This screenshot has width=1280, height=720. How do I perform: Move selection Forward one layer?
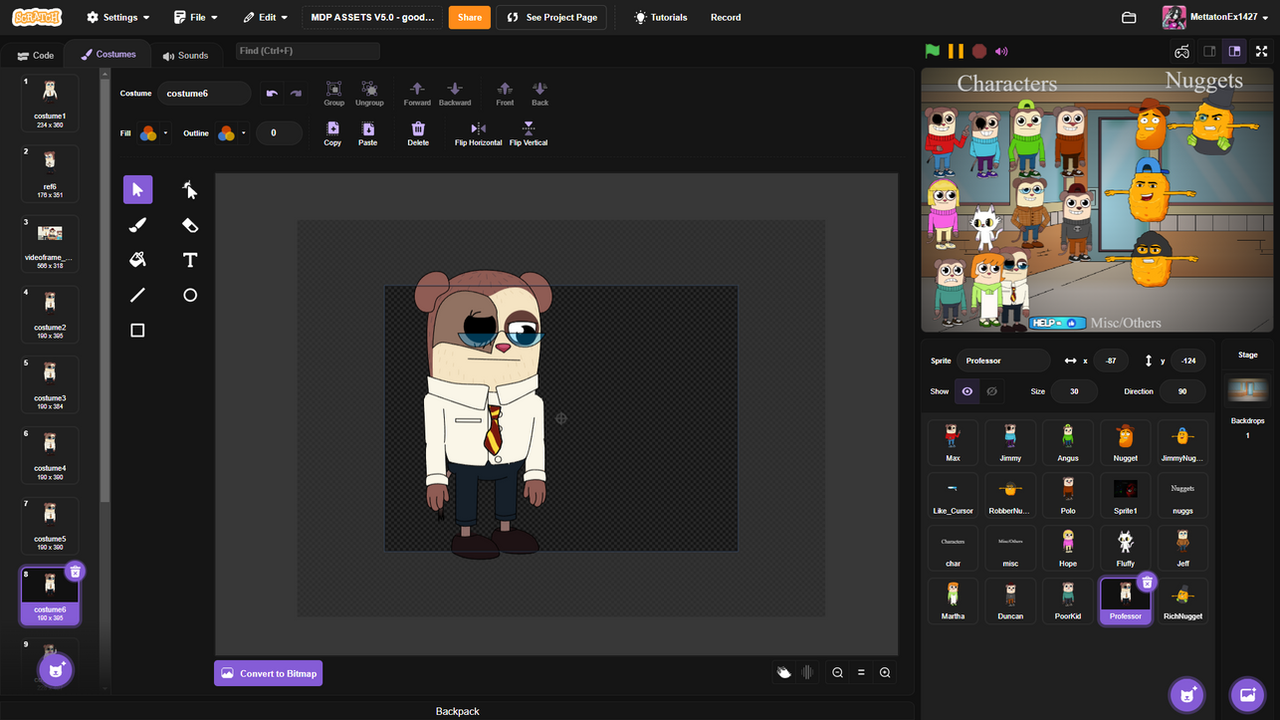tap(417, 93)
